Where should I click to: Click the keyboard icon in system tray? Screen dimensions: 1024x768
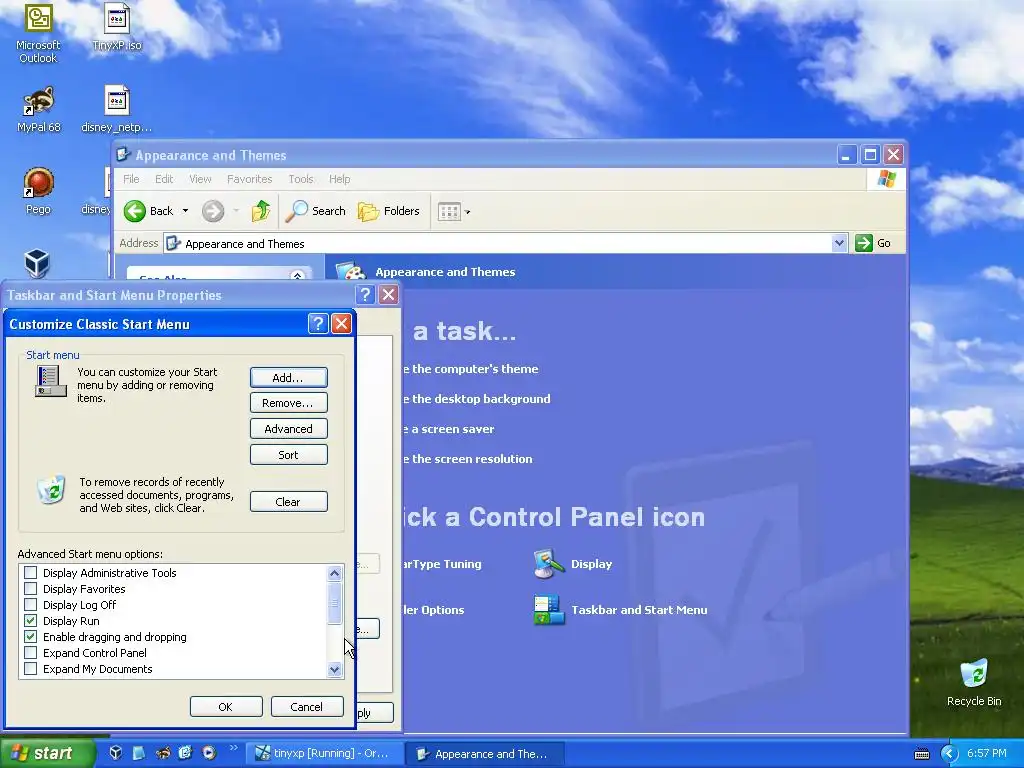[x=921, y=754]
